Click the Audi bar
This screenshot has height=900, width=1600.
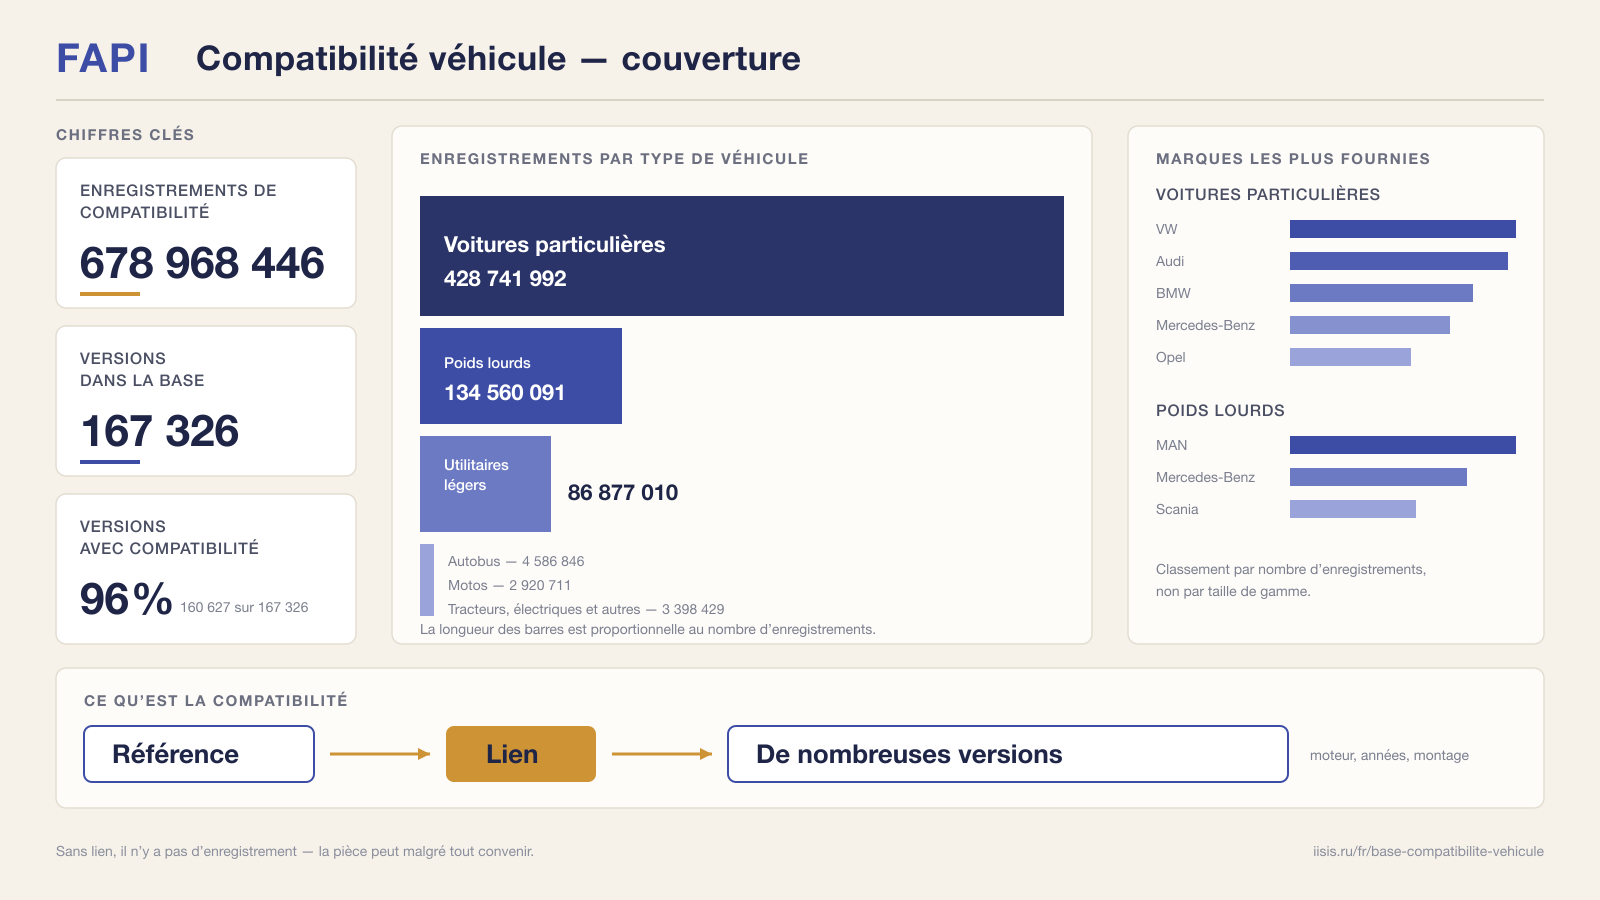coord(1399,261)
